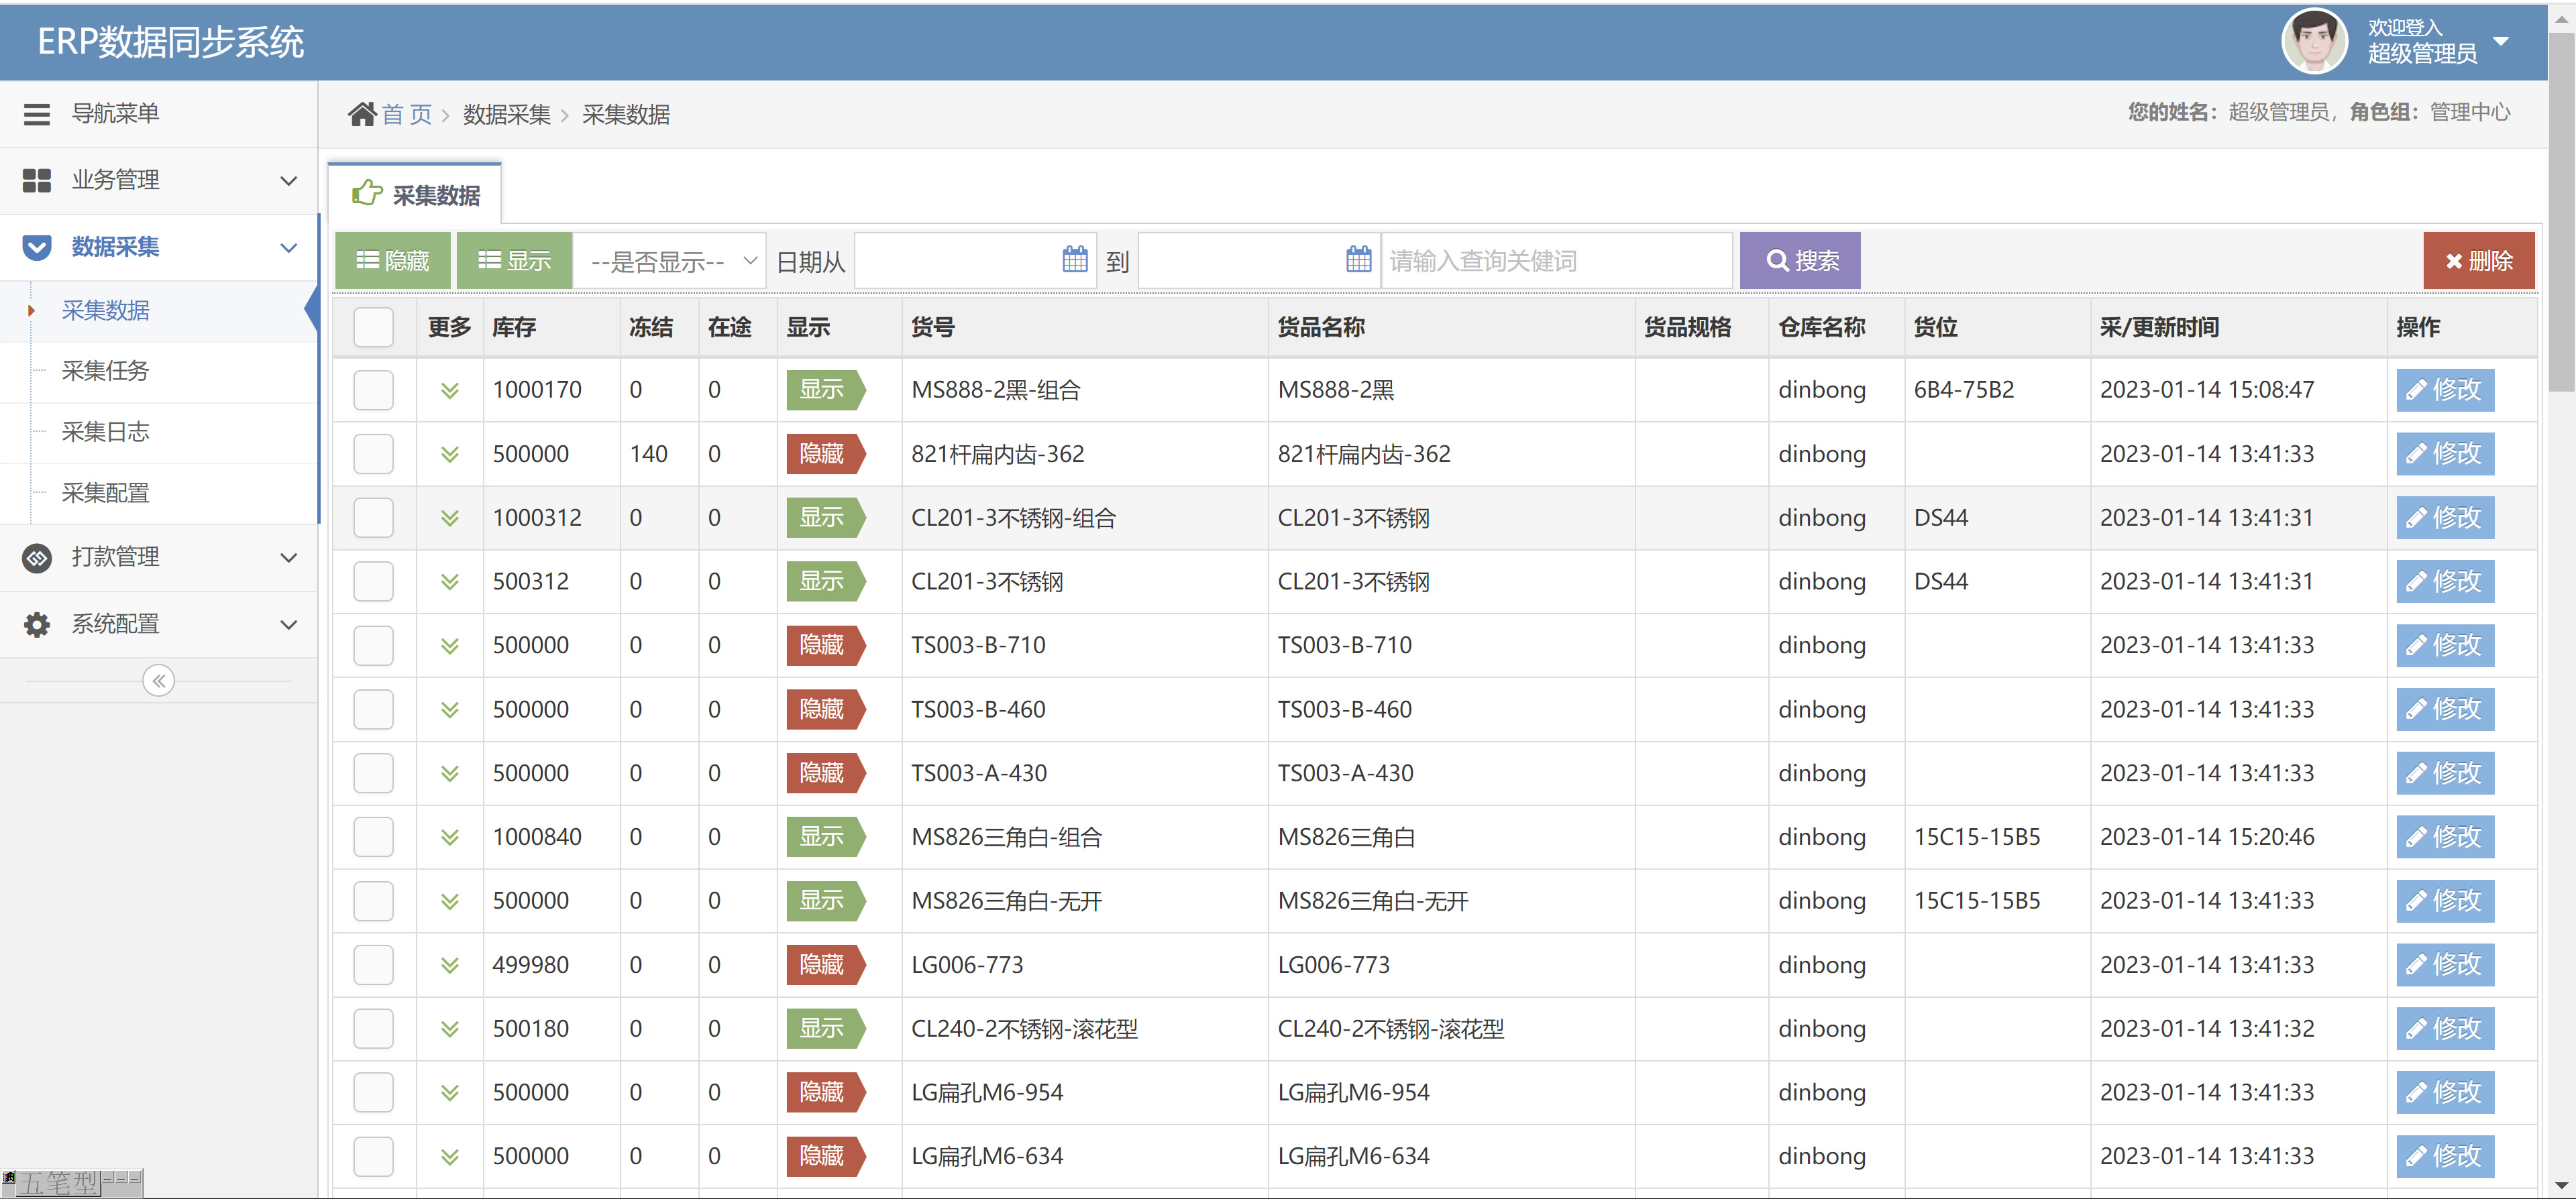2576x1199 pixels.
Task: Focus the keyword search input box
Action: [1557, 261]
